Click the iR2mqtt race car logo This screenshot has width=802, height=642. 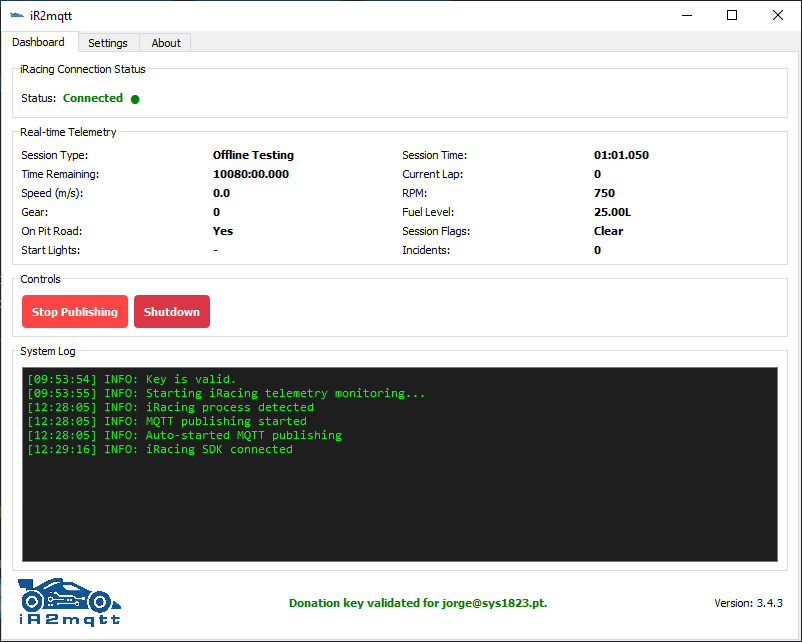coord(70,602)
